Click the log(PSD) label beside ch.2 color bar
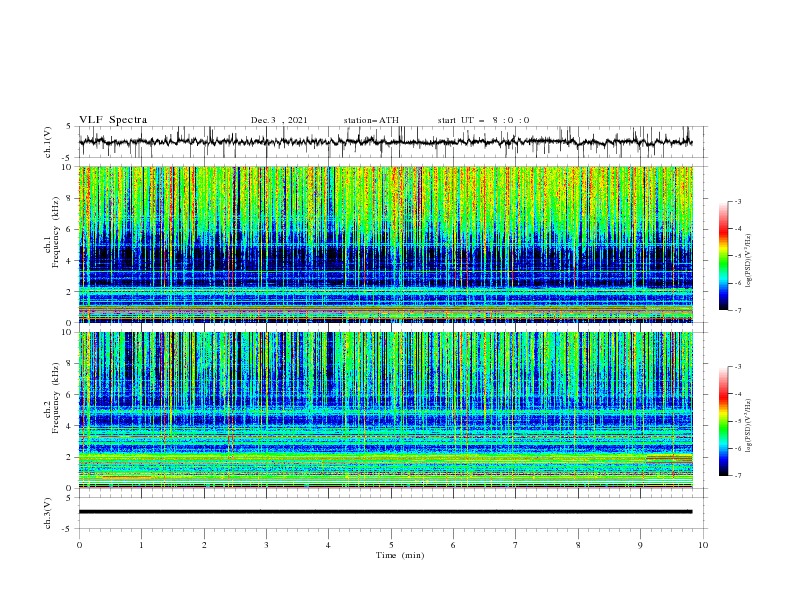 pyautogui.click(x=749, y=426)
